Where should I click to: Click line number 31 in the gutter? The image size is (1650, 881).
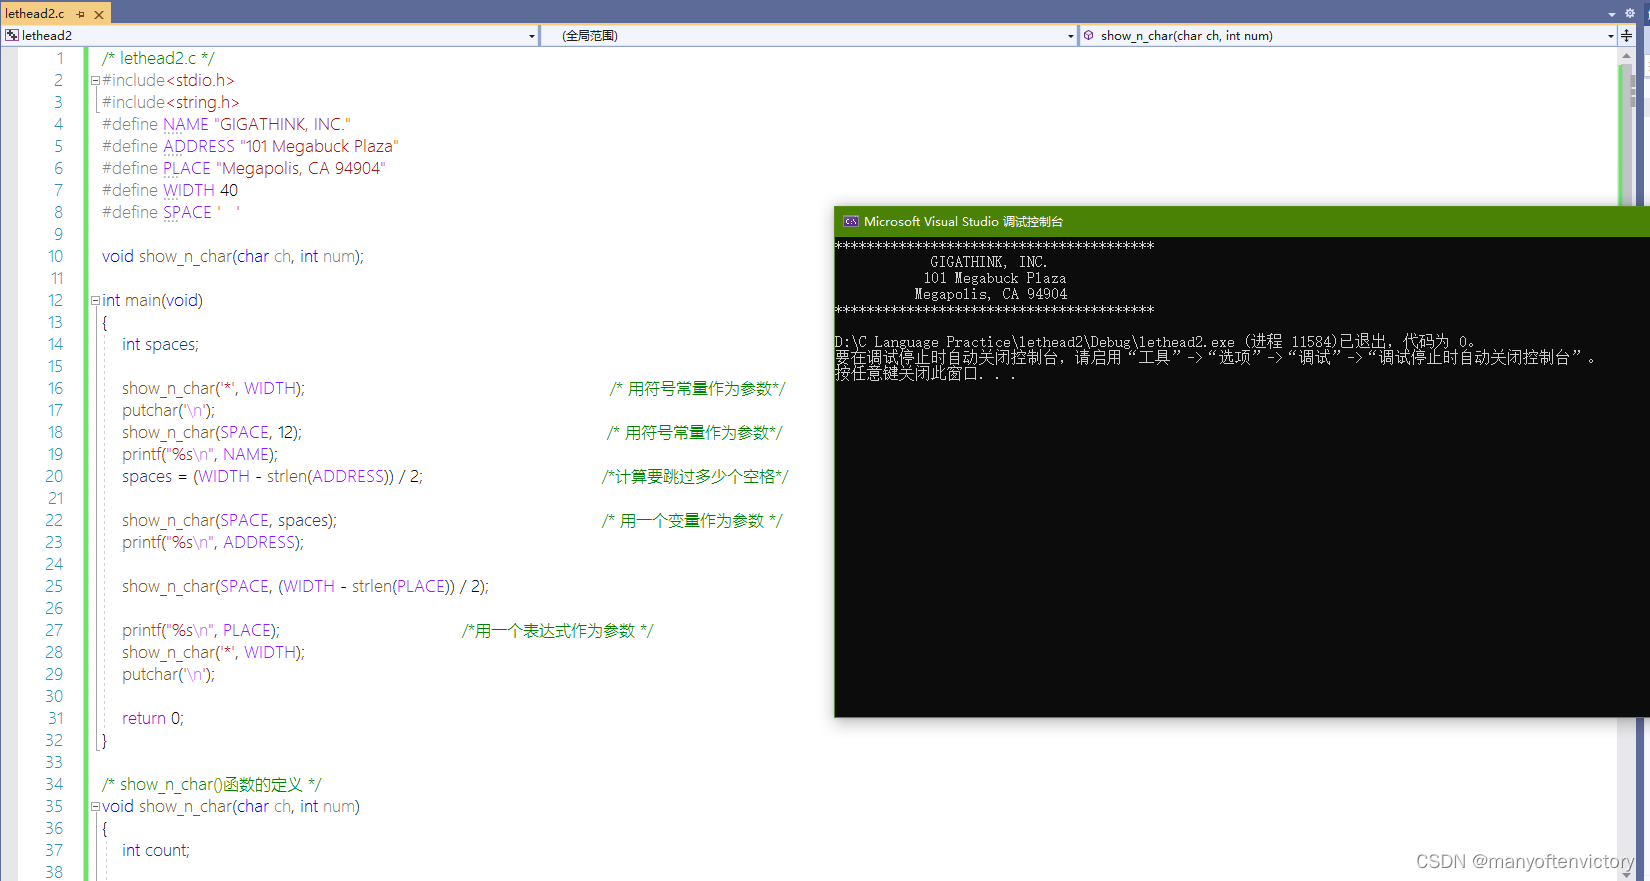[55, 718]
